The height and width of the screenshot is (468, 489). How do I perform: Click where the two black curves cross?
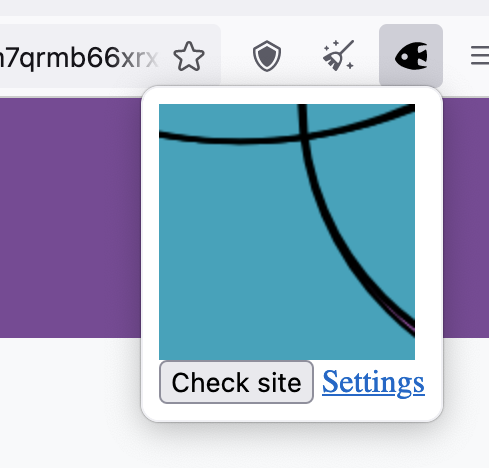[x=303, y=135]
